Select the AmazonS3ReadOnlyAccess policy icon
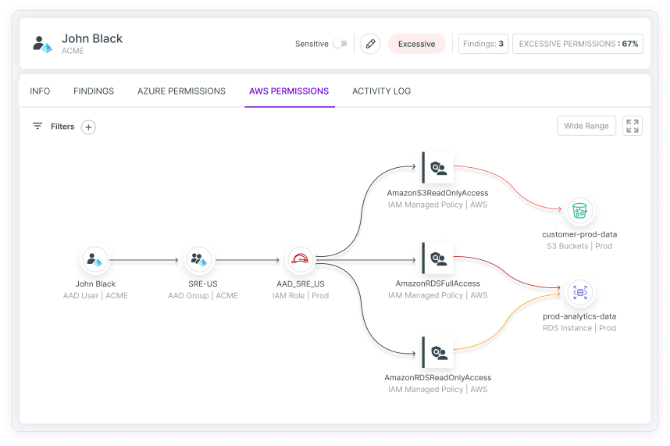This screenshot has height=446, width=670. pyautogui.click(x=437, y=167)
